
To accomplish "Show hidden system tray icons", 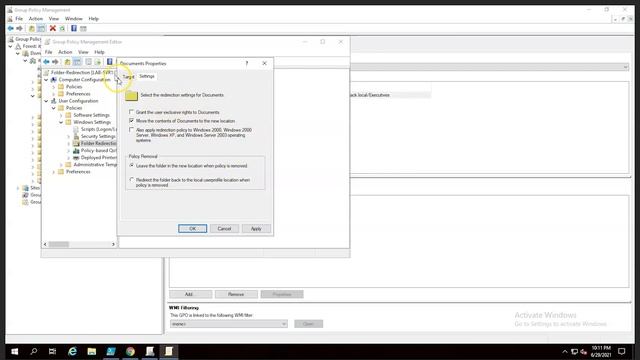I will (x=564, y=351).
